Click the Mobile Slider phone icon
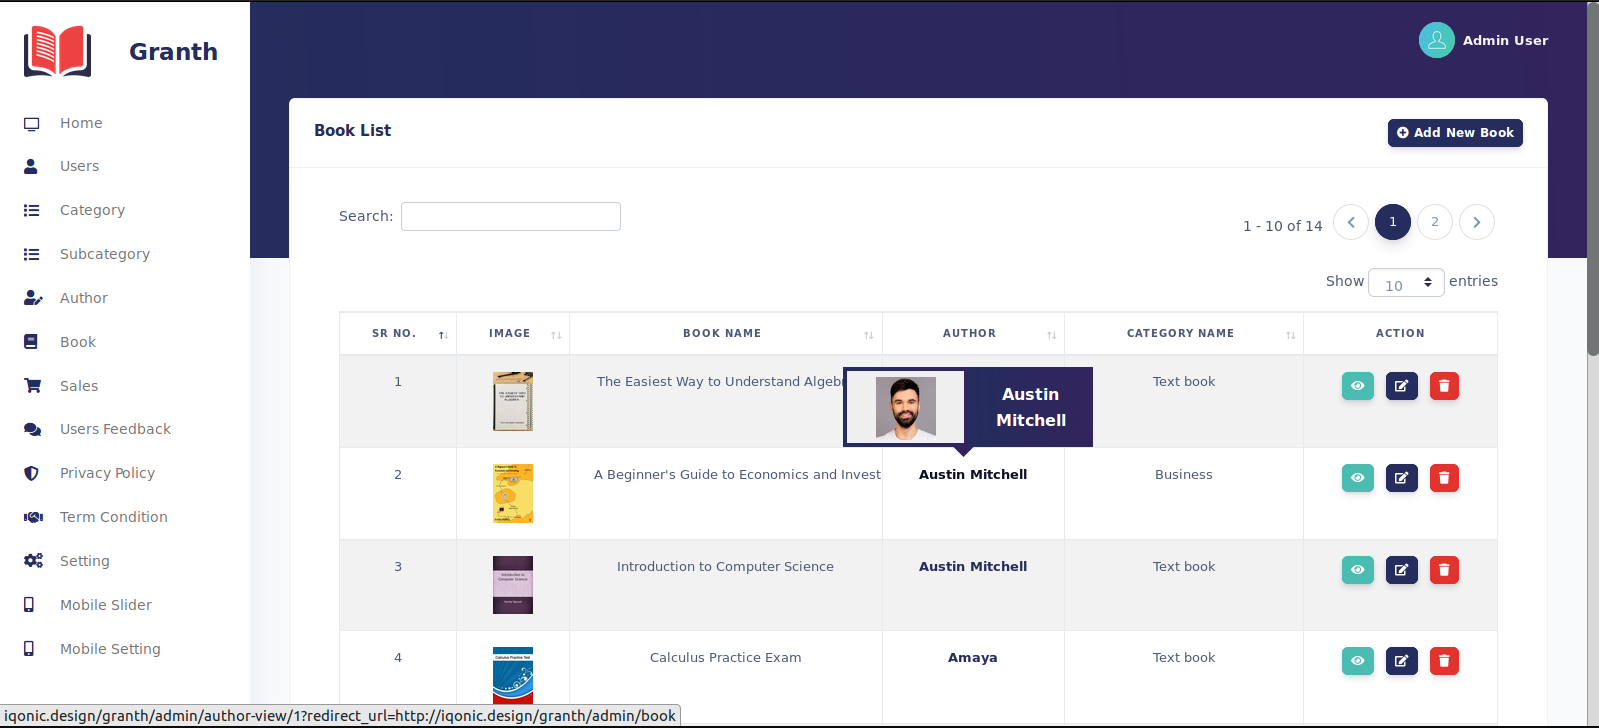Image resolution: width=1599 pixels, height=728 pixels. (29, 605)
